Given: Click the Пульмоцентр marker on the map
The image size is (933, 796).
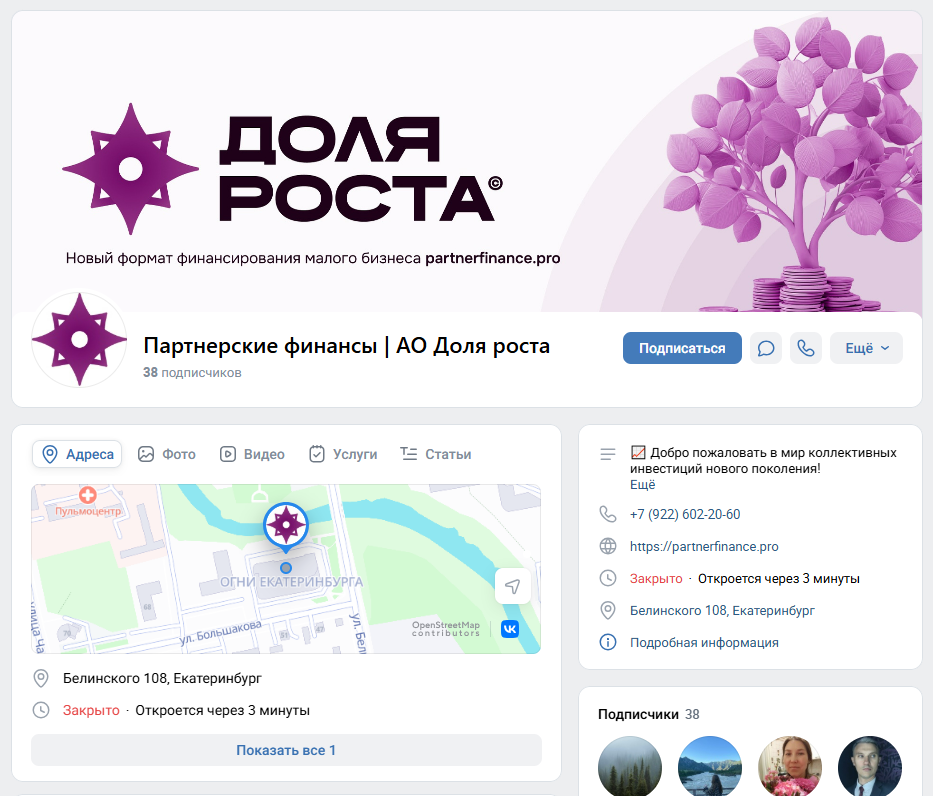Looking at the screenshot, I should coord(88,503).
